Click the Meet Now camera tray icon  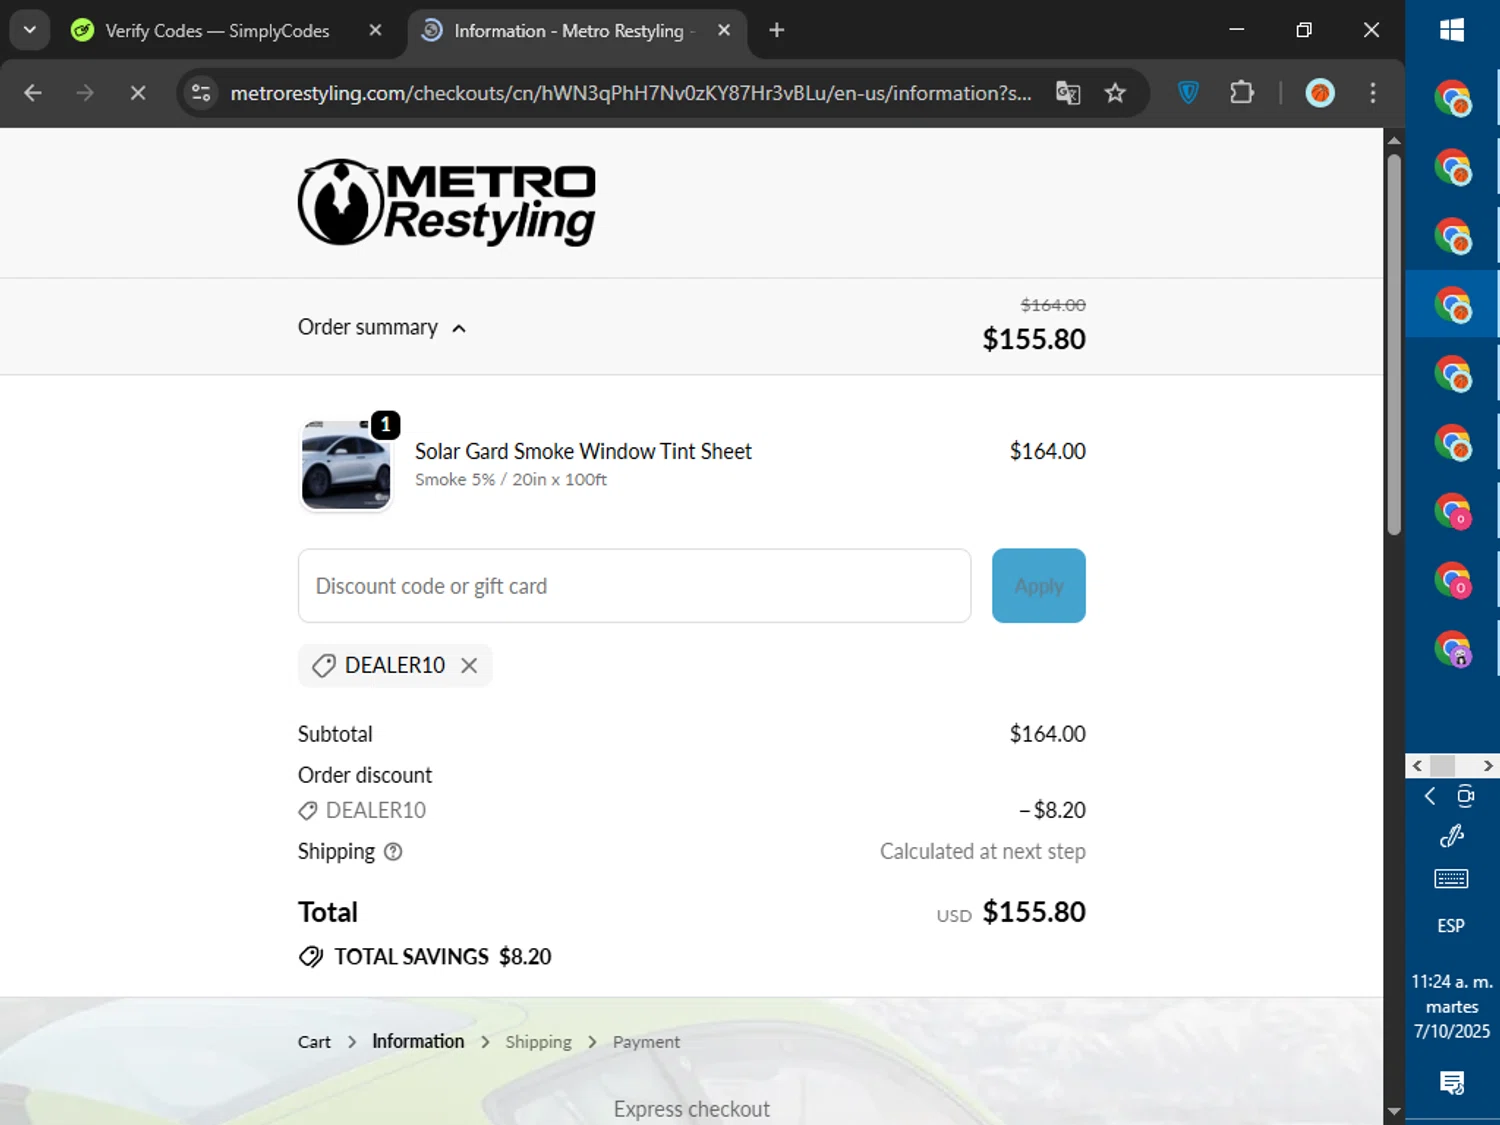point(1466,796)
